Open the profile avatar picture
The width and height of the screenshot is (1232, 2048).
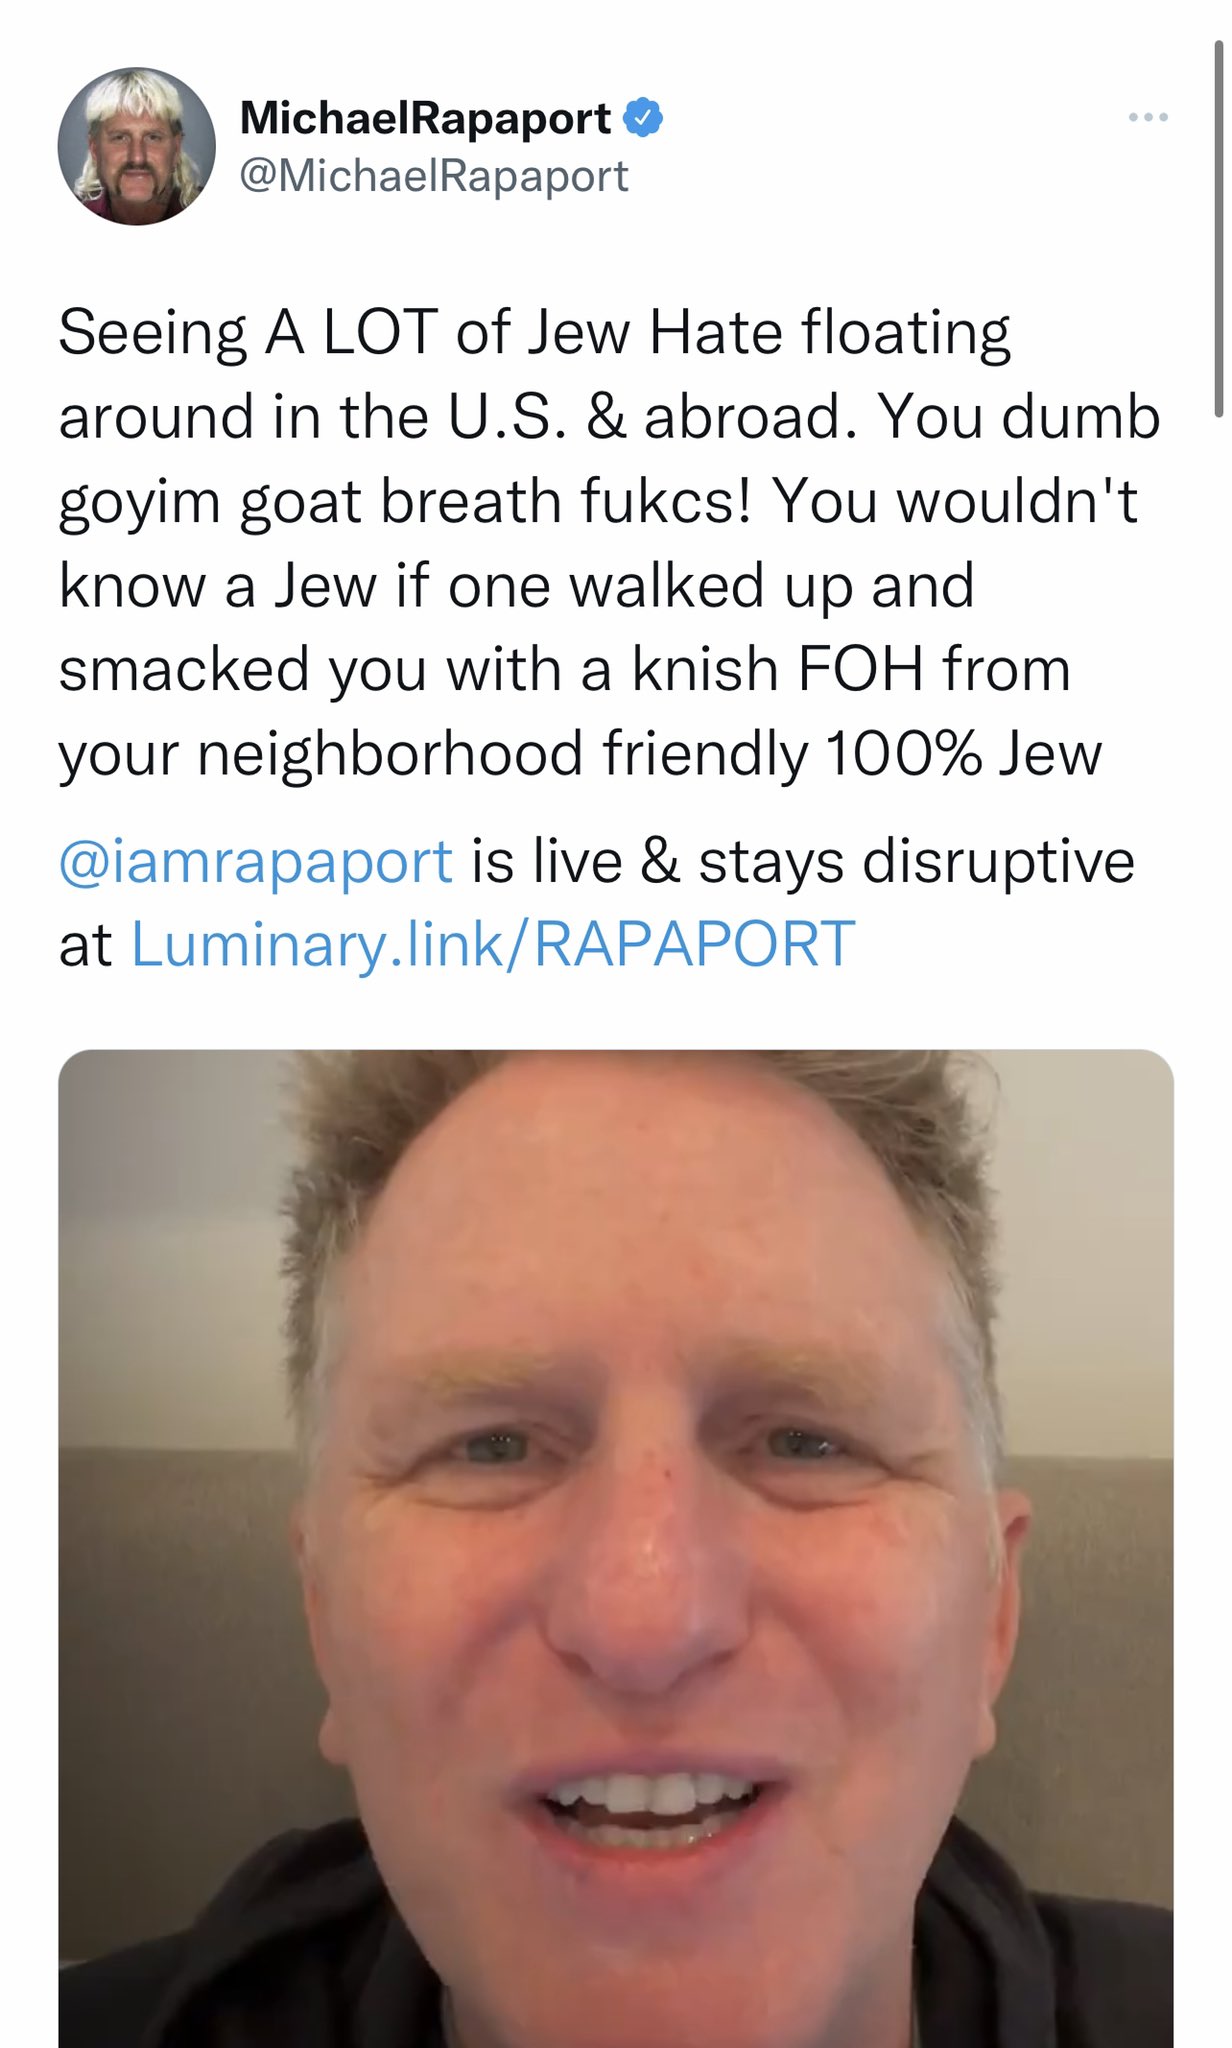(x=137, y=147)
